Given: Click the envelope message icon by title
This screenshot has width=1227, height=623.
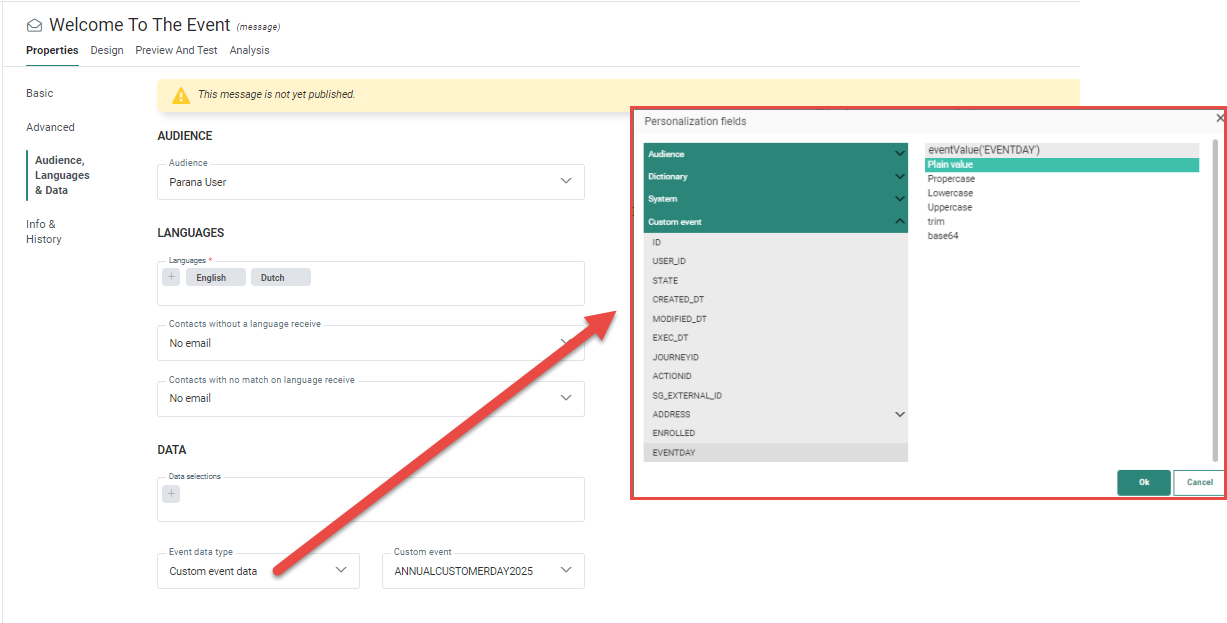Looking at the screenshot, I should pyautogui.click(x=35, y=25).
